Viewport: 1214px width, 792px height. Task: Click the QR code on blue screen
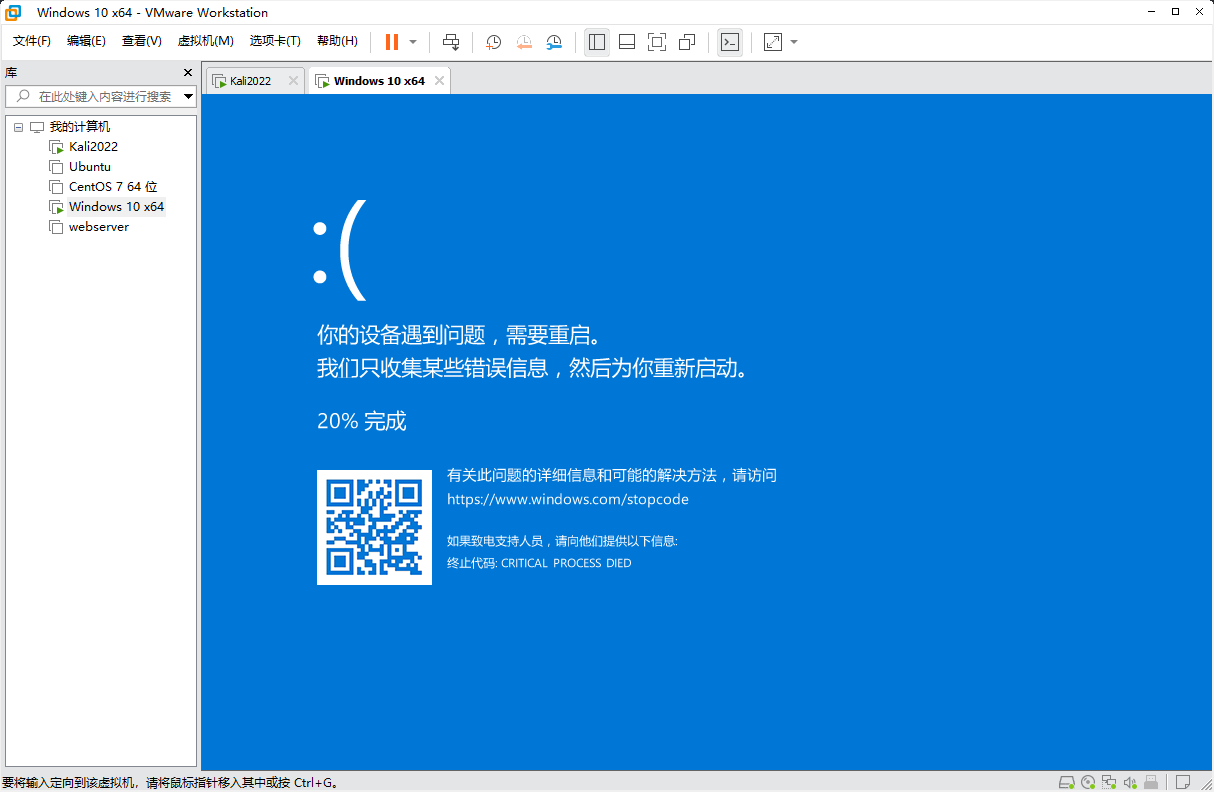pos(374,527)
